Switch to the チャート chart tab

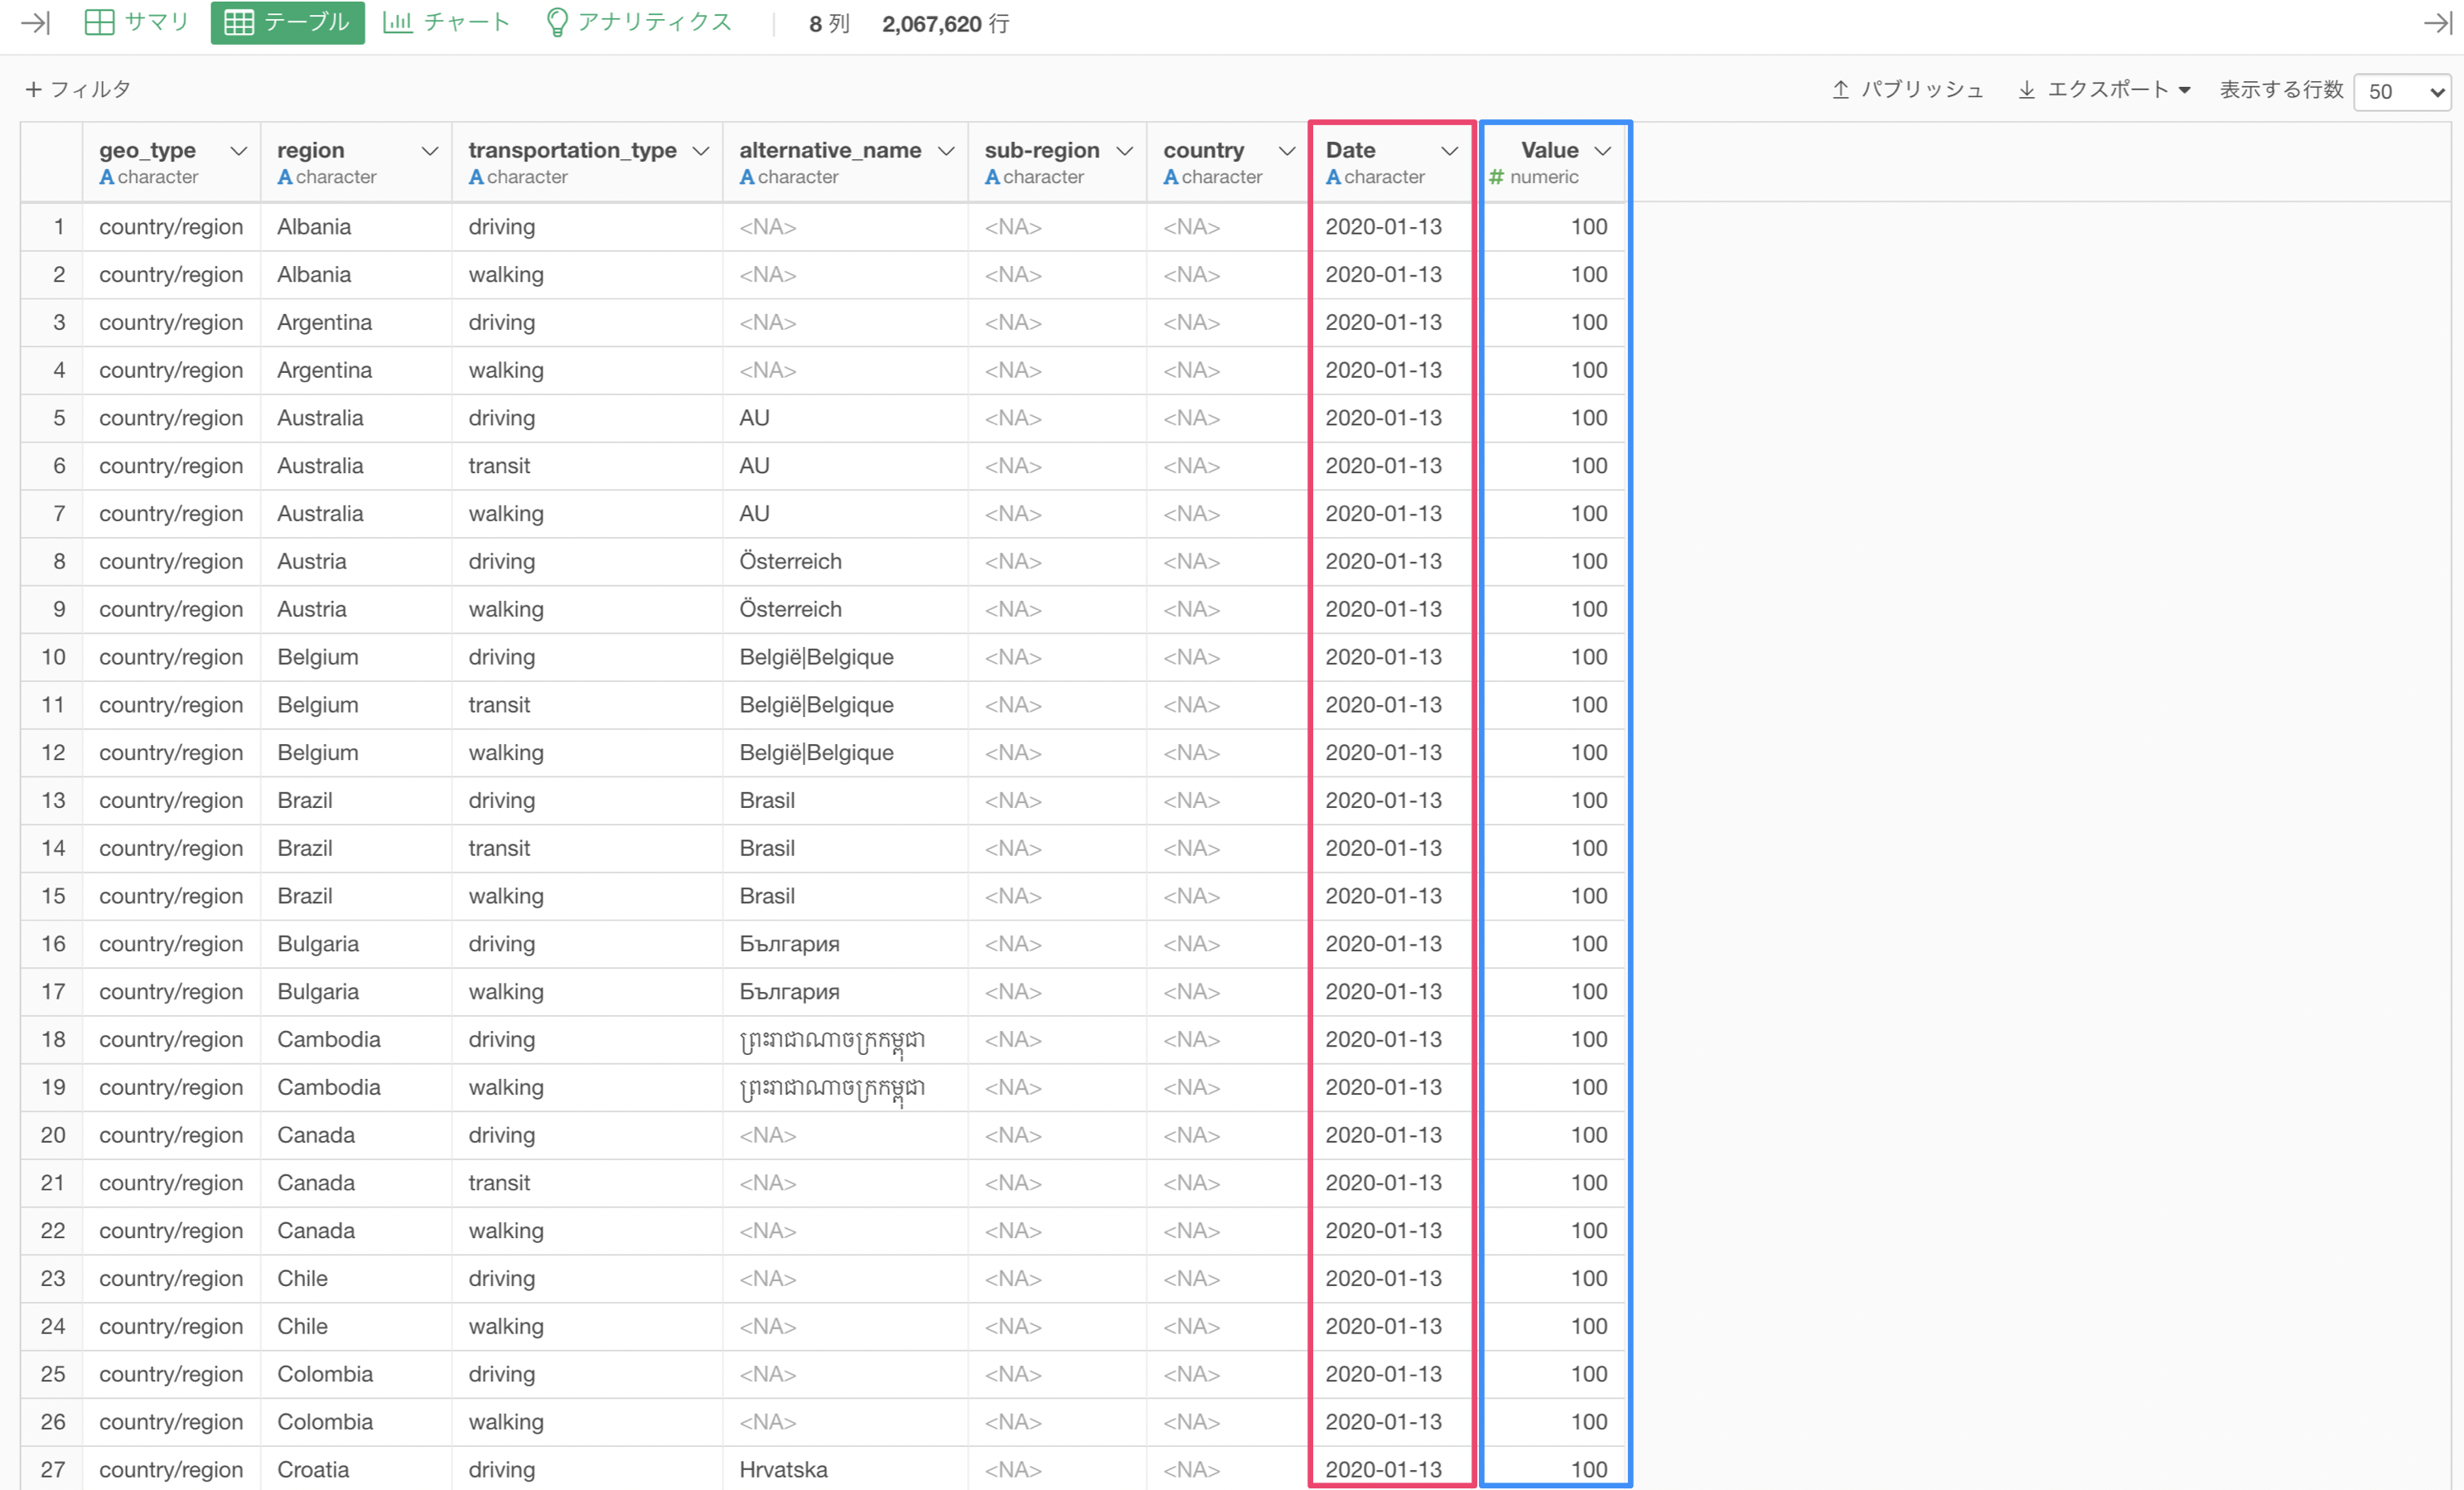[447, 23]
